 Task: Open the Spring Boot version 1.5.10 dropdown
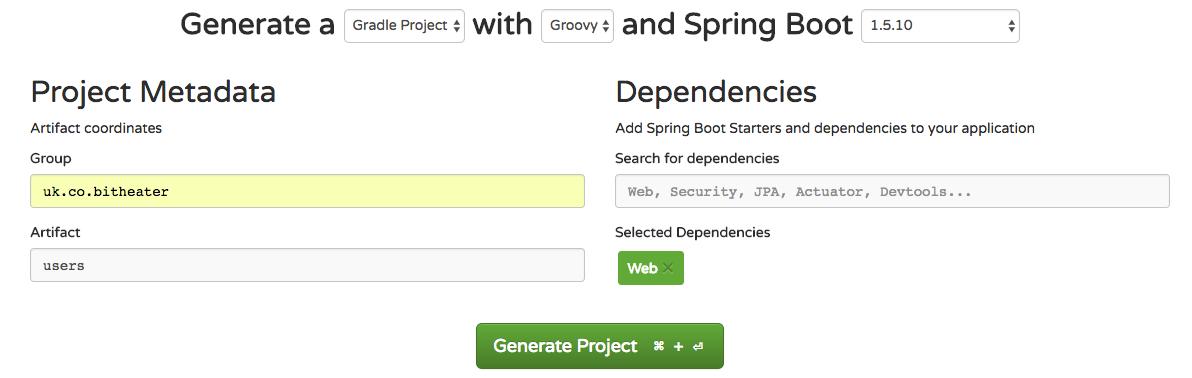(x=940, y=26)
